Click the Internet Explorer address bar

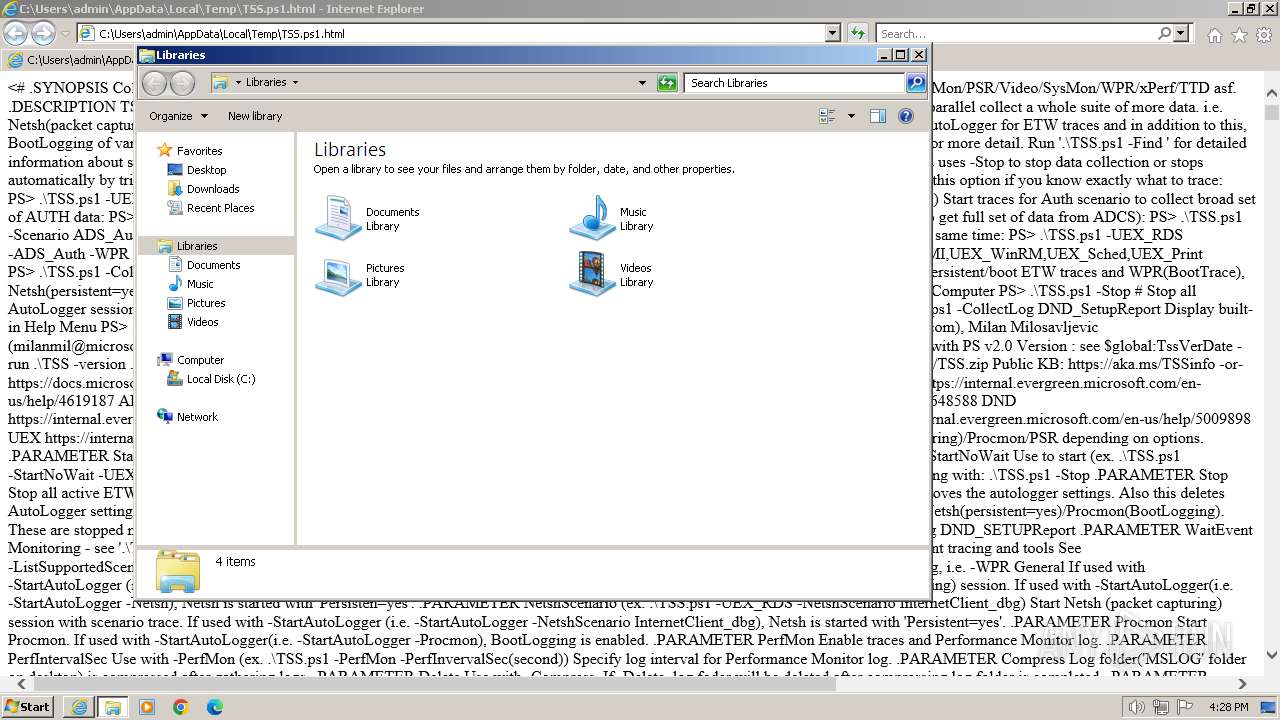452,33
